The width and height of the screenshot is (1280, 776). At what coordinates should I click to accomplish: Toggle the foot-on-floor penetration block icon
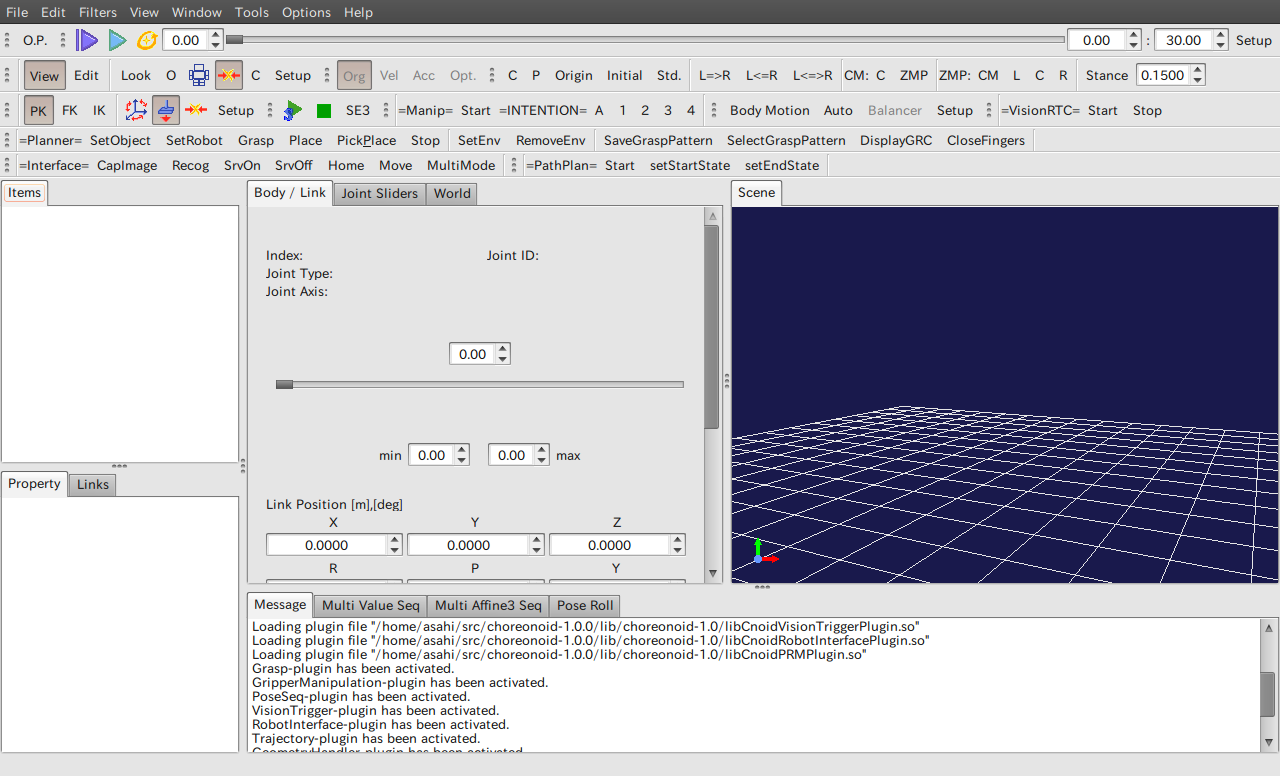(x=166, y=110)
